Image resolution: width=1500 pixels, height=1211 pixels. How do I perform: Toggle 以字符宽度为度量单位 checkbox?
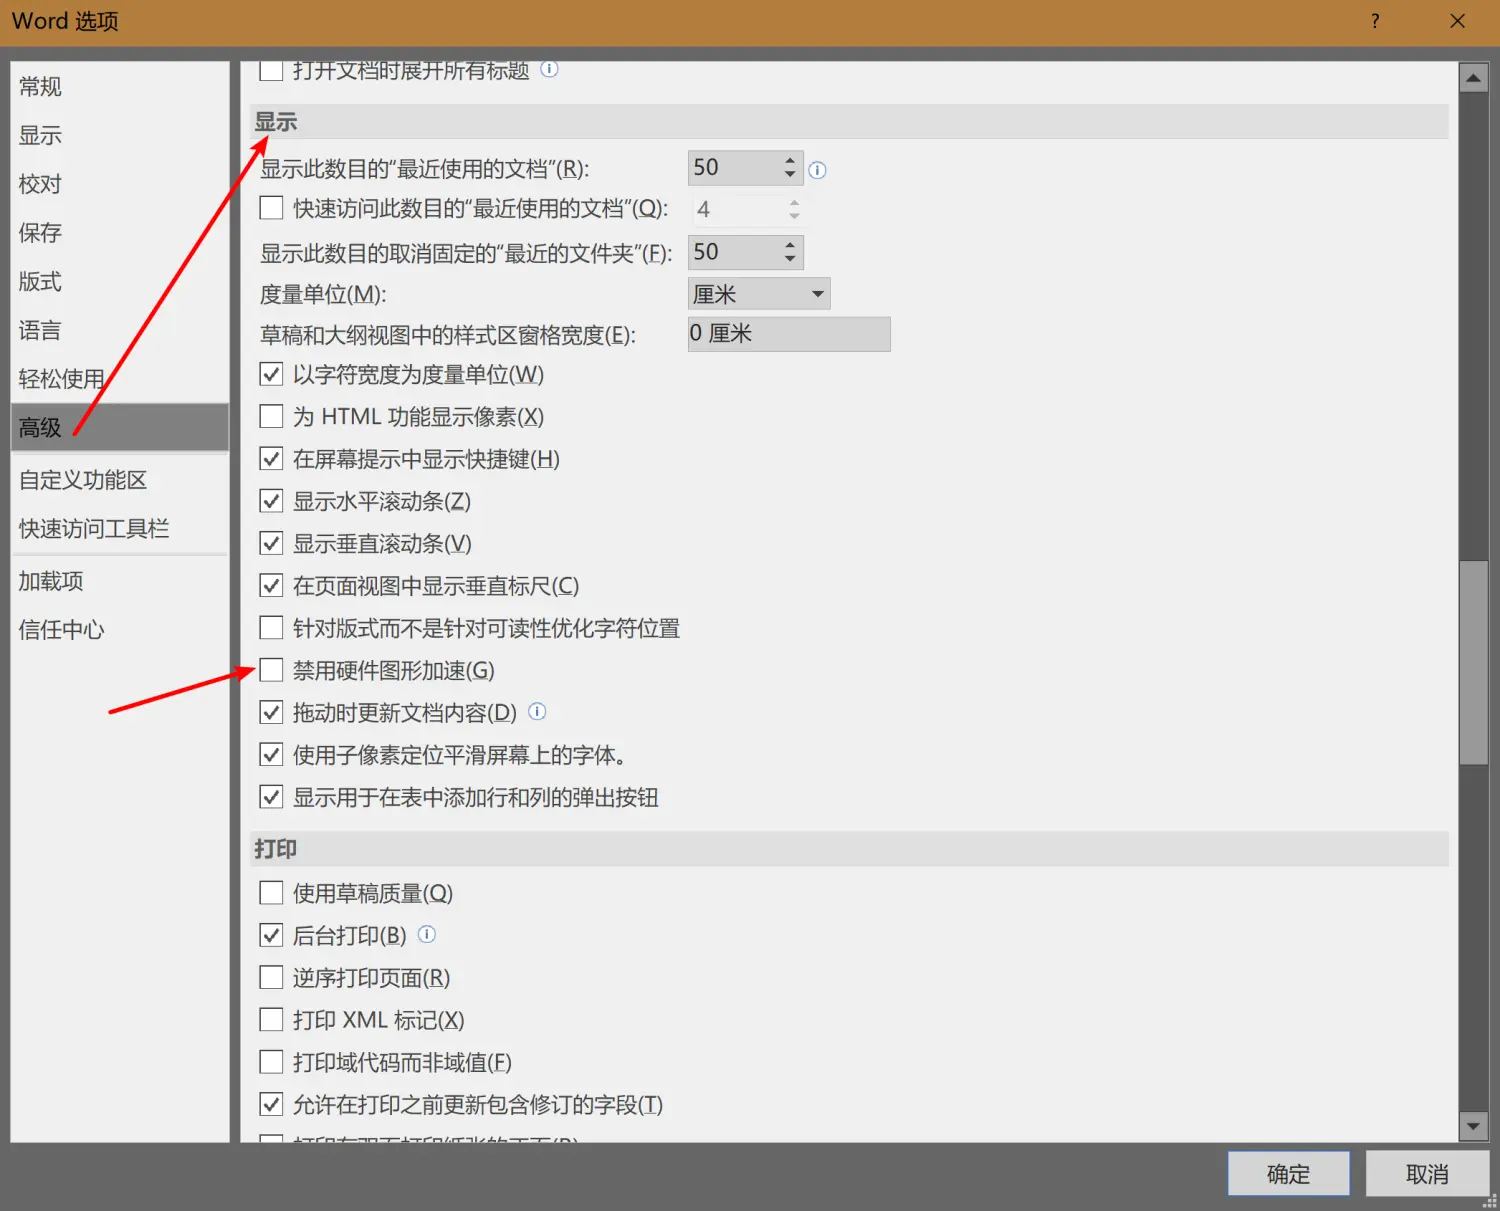coord(271,375)
